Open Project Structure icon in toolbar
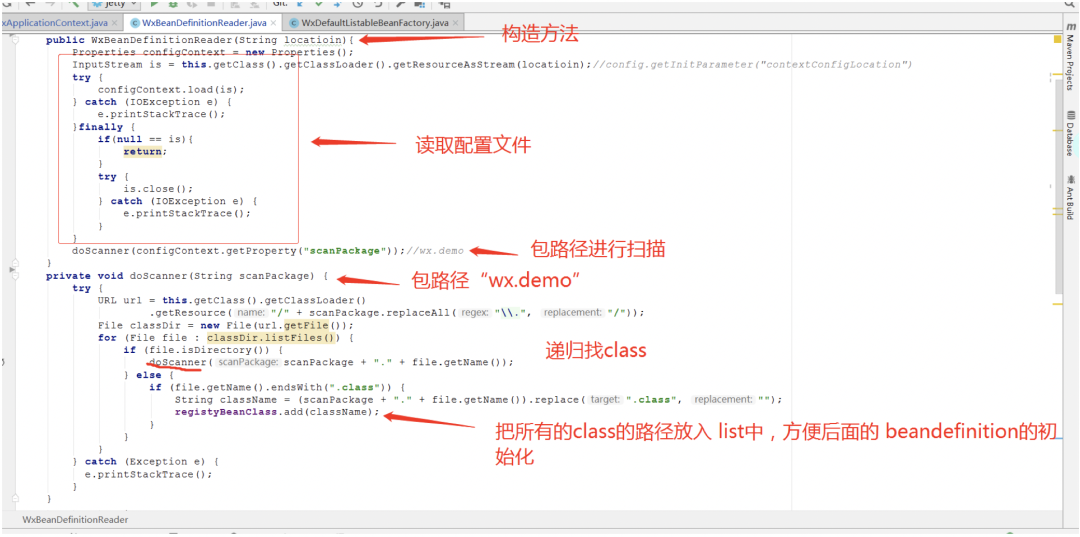 coord(419,4)
